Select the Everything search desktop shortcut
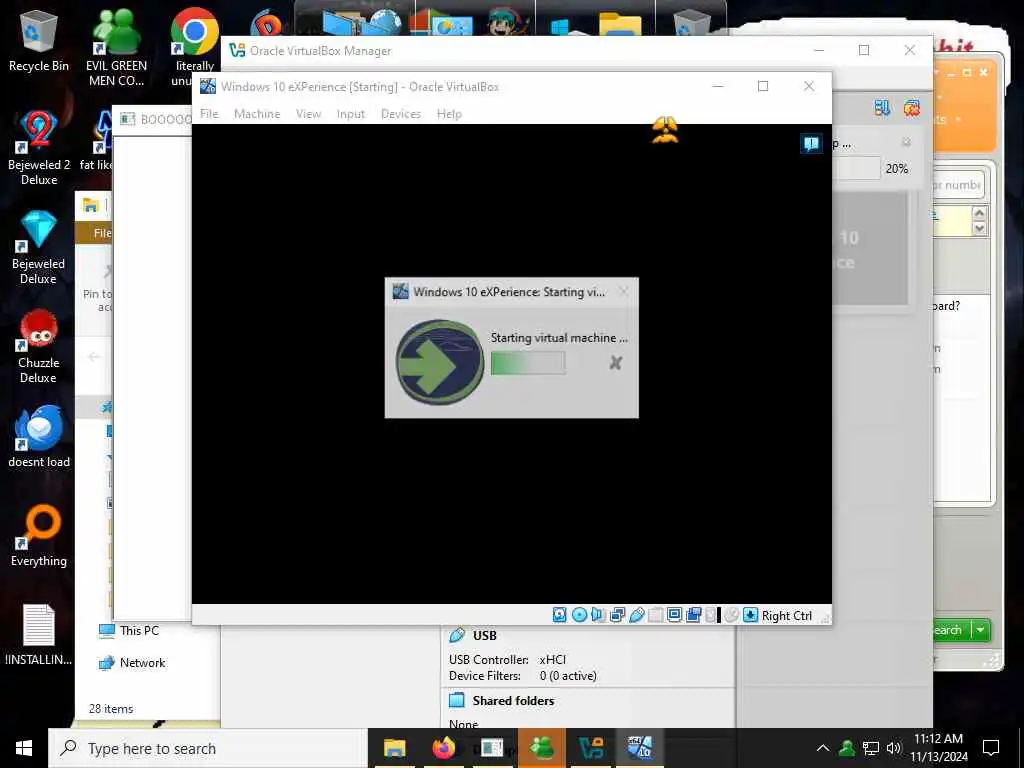Viewport: 1024px width, 768px height. pyautogui.click(x=39, y=537)
